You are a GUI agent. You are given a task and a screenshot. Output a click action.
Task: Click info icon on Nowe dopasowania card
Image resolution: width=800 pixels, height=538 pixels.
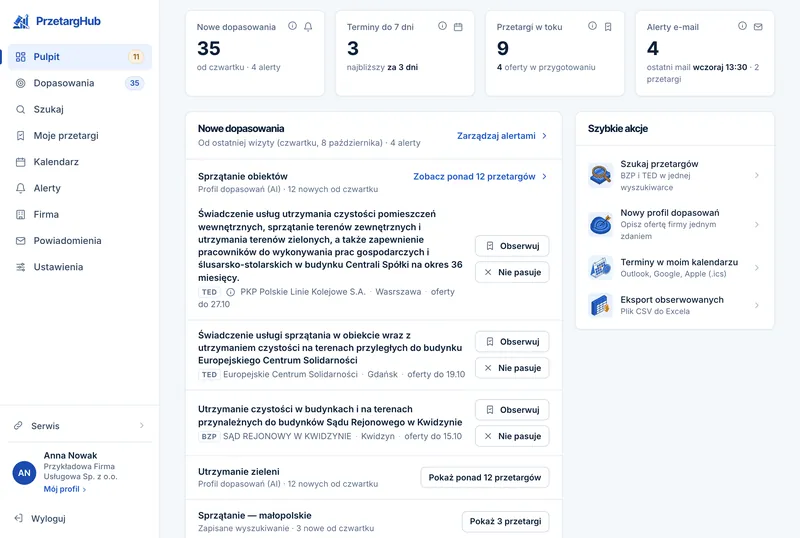[x=292, y=26]
